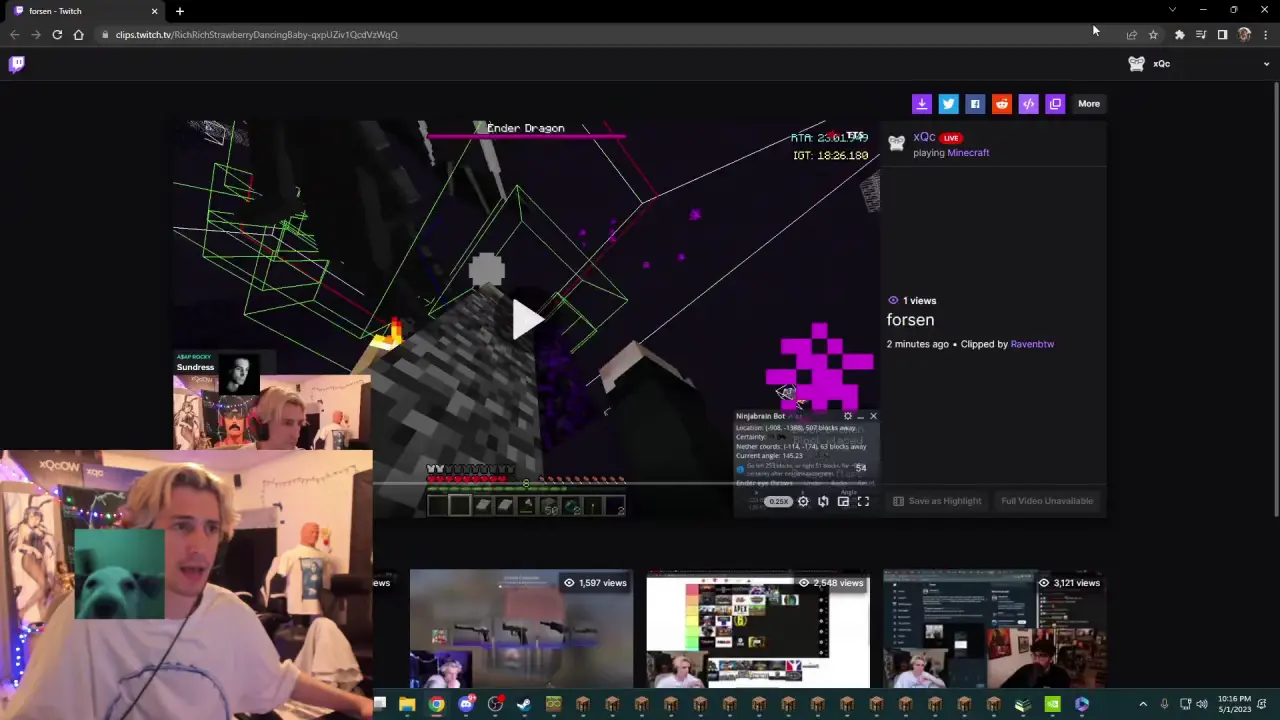Copy the clip link icon
Viewport: 1280px width, 720px height.
[x=1055, y=103]
